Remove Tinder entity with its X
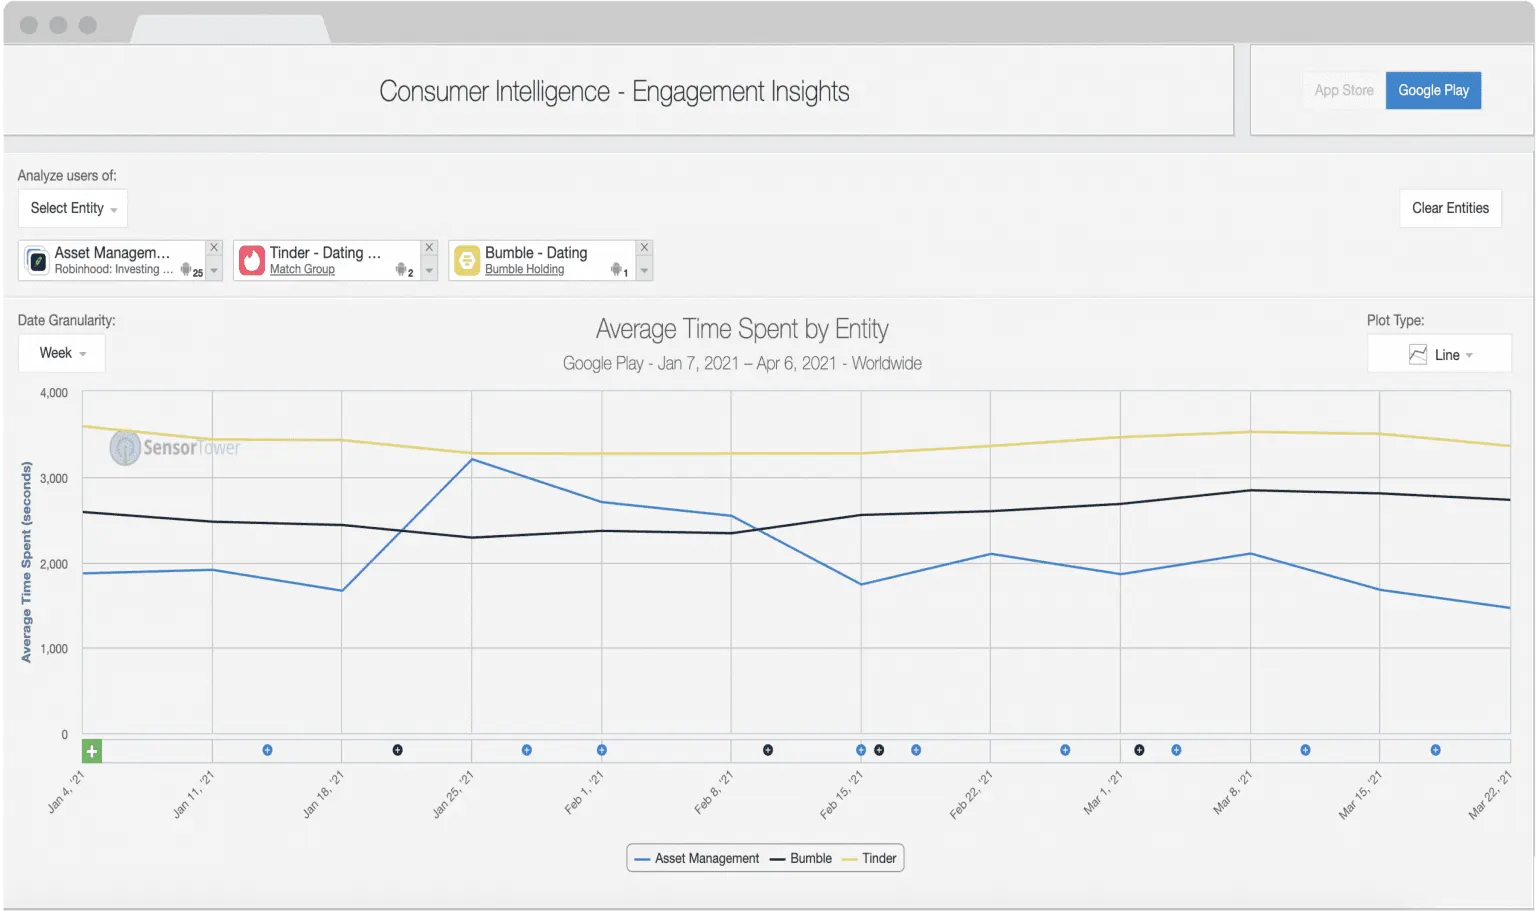The height and width of the screenshot is (913, 1536). click(x=429, y=247)
